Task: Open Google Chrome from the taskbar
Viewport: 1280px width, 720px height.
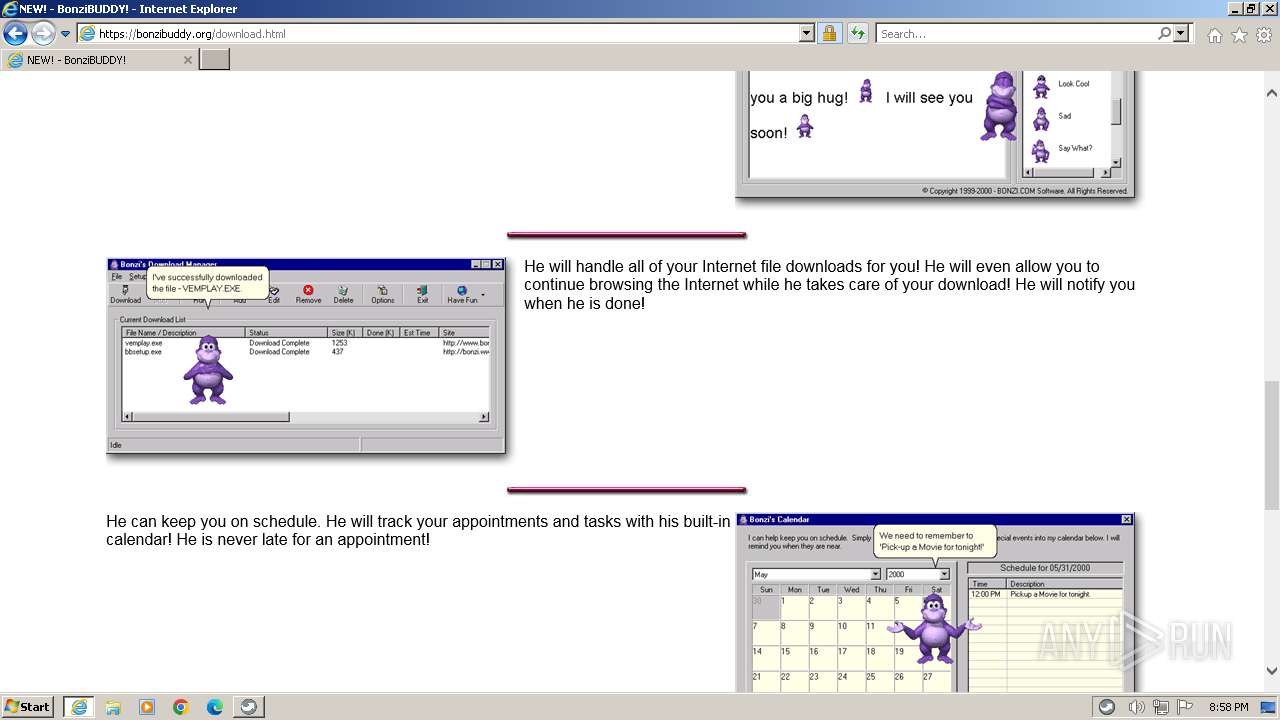Action: [x=181, y=707]
